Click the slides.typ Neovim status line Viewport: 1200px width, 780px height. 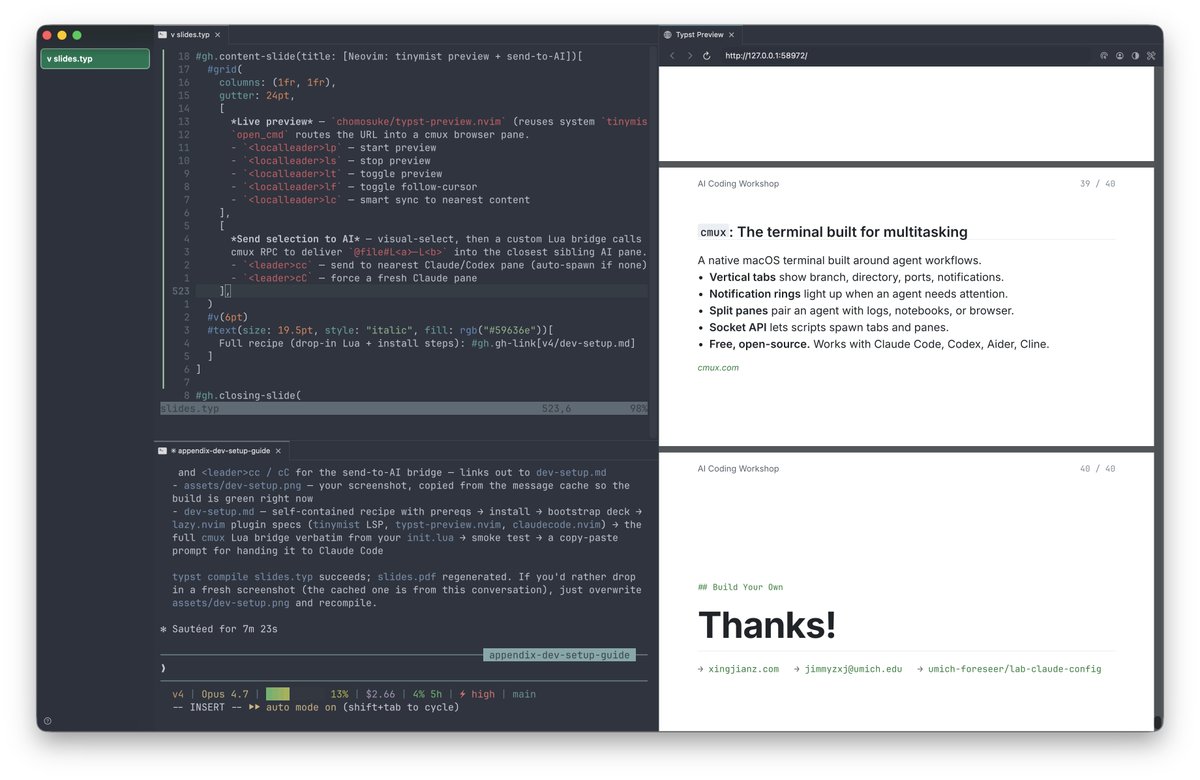pos(404,408)
